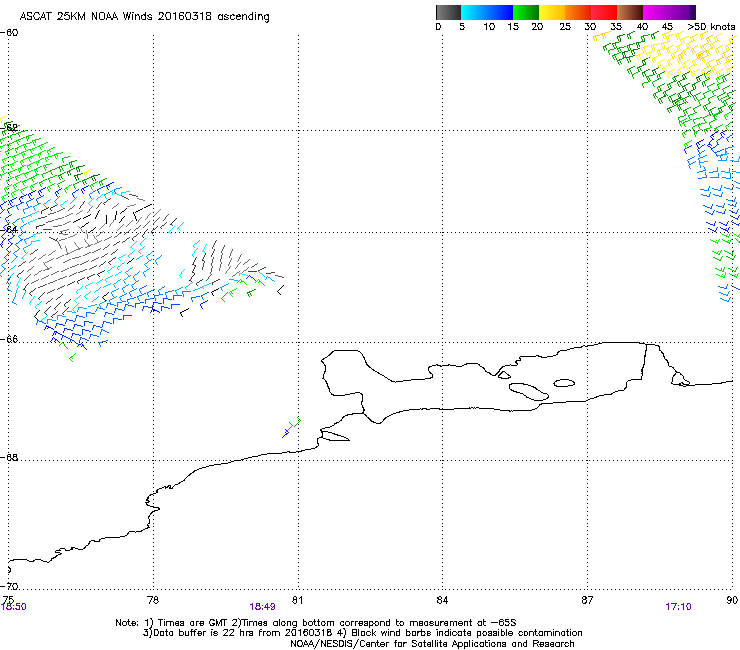Click the magenta-purple 40-50 knots legend swatch

[x=669, y=12]
